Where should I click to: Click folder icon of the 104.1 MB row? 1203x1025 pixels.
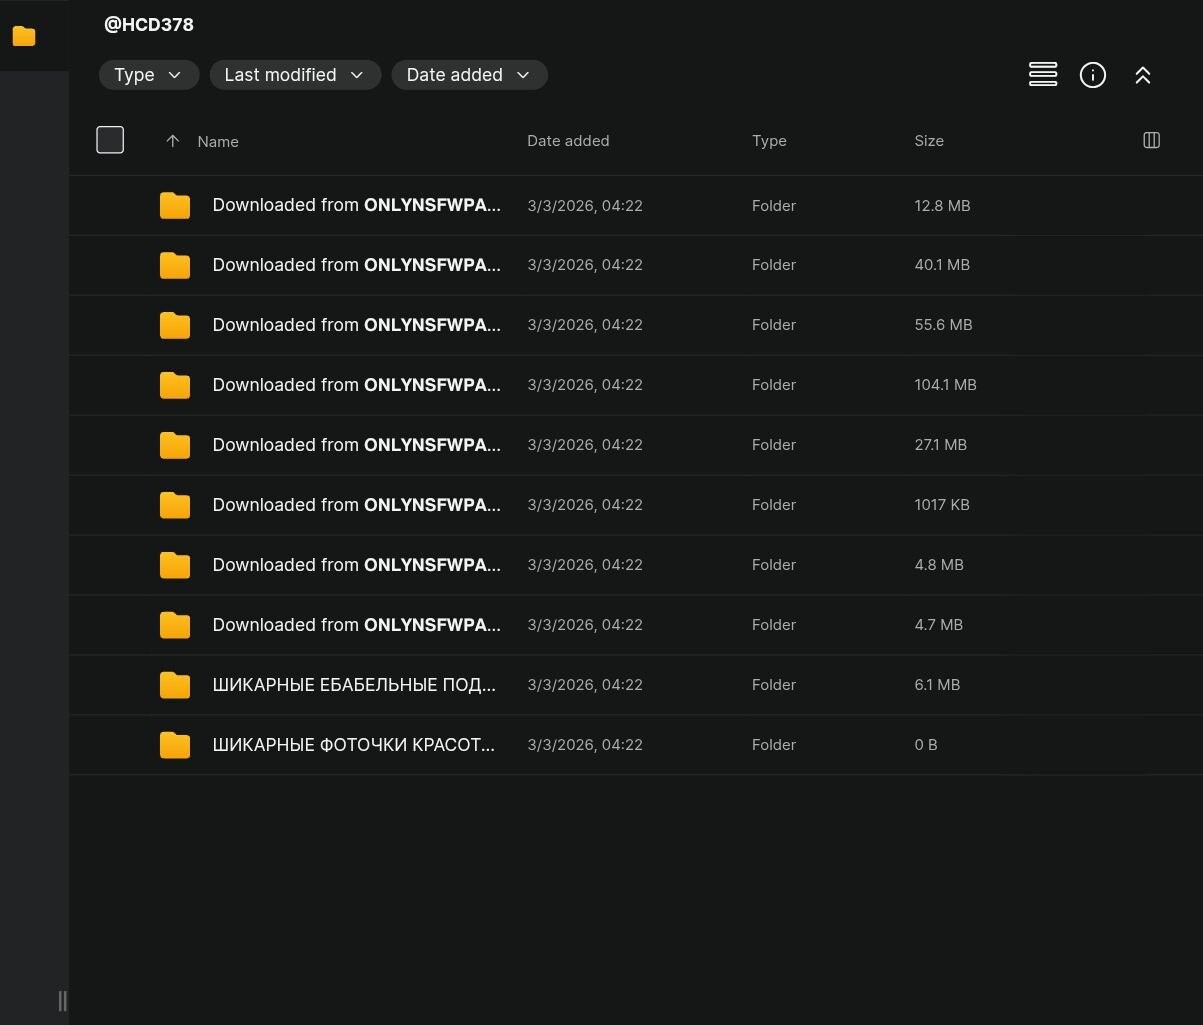click(x=175, y=385)
